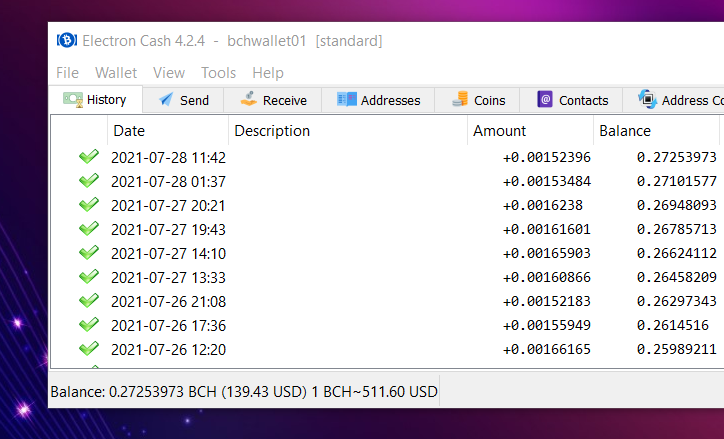Switch to the History tab
724x439 pixels.
pos(96,100)
